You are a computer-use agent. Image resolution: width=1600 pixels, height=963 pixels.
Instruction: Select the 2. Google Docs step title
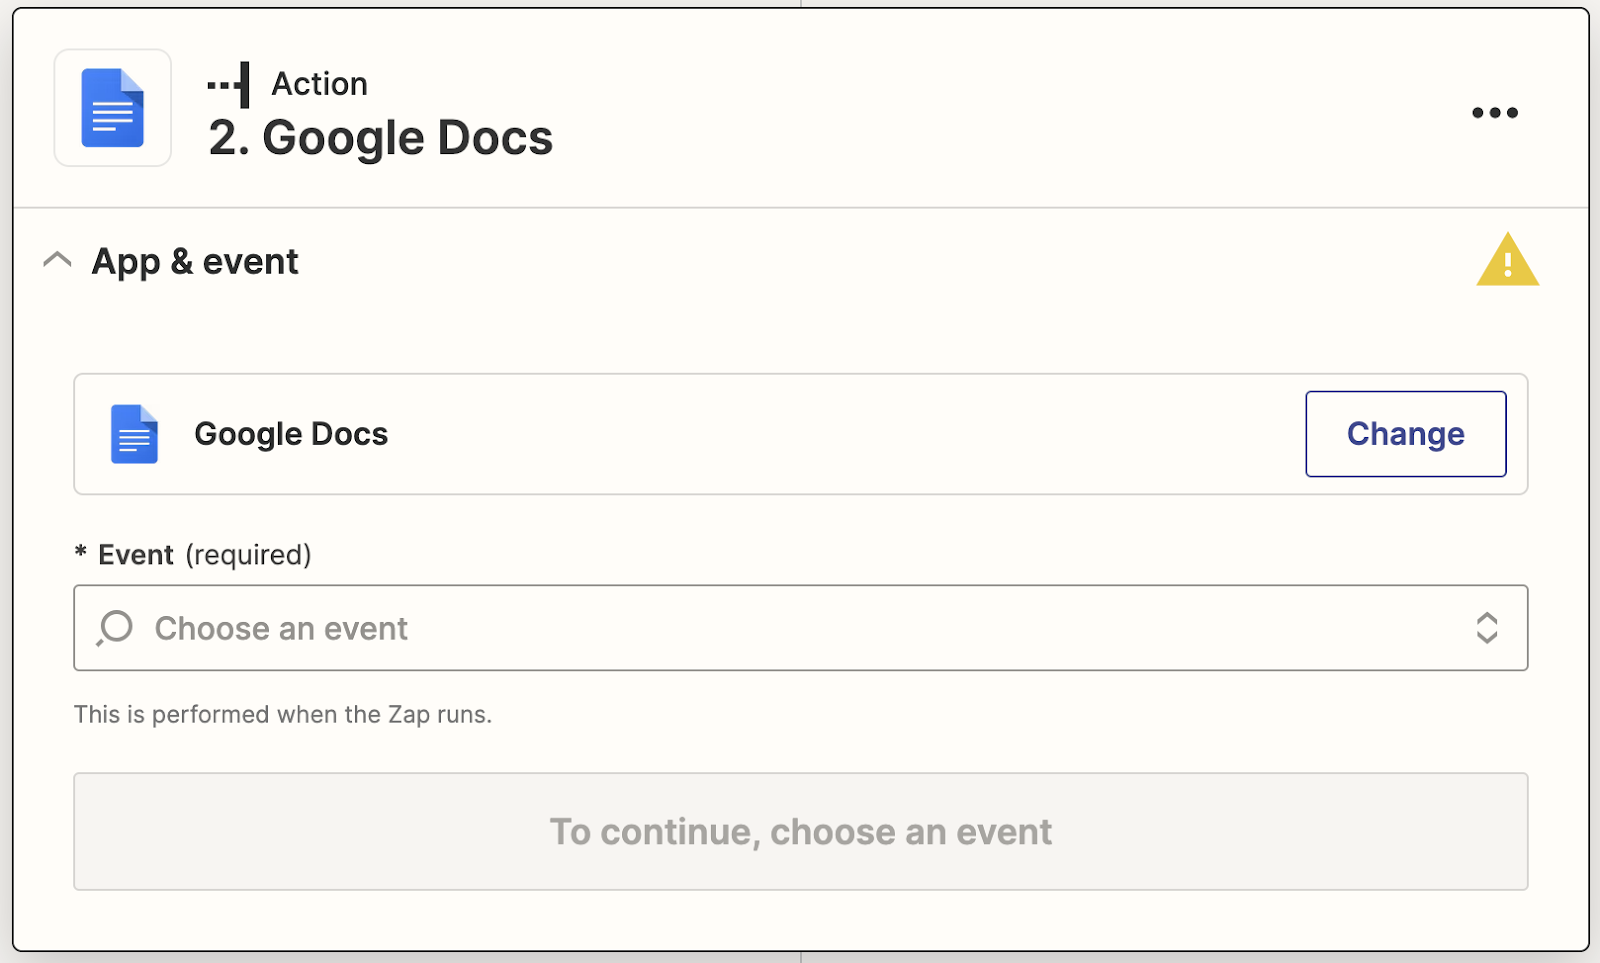pyautogui.click(x=380, y=138)
